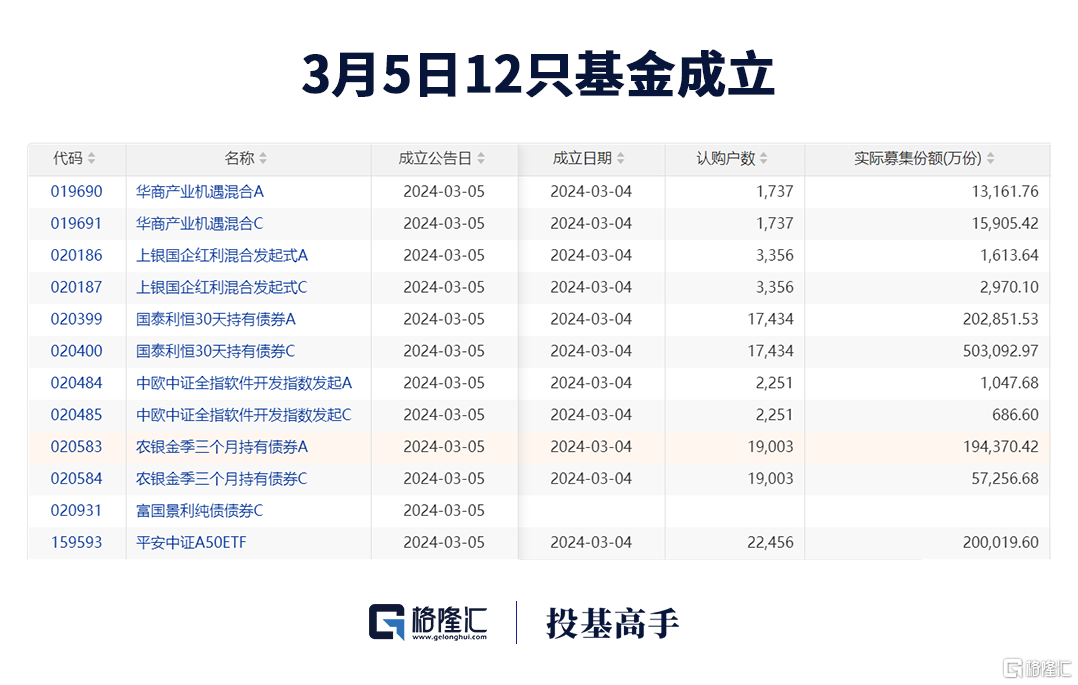The height and width of the screenshot is (685, 1078).
Task: Select subscriber count 3,356 for 上银国企红利混合发起式C
Action: coord(775,287)
